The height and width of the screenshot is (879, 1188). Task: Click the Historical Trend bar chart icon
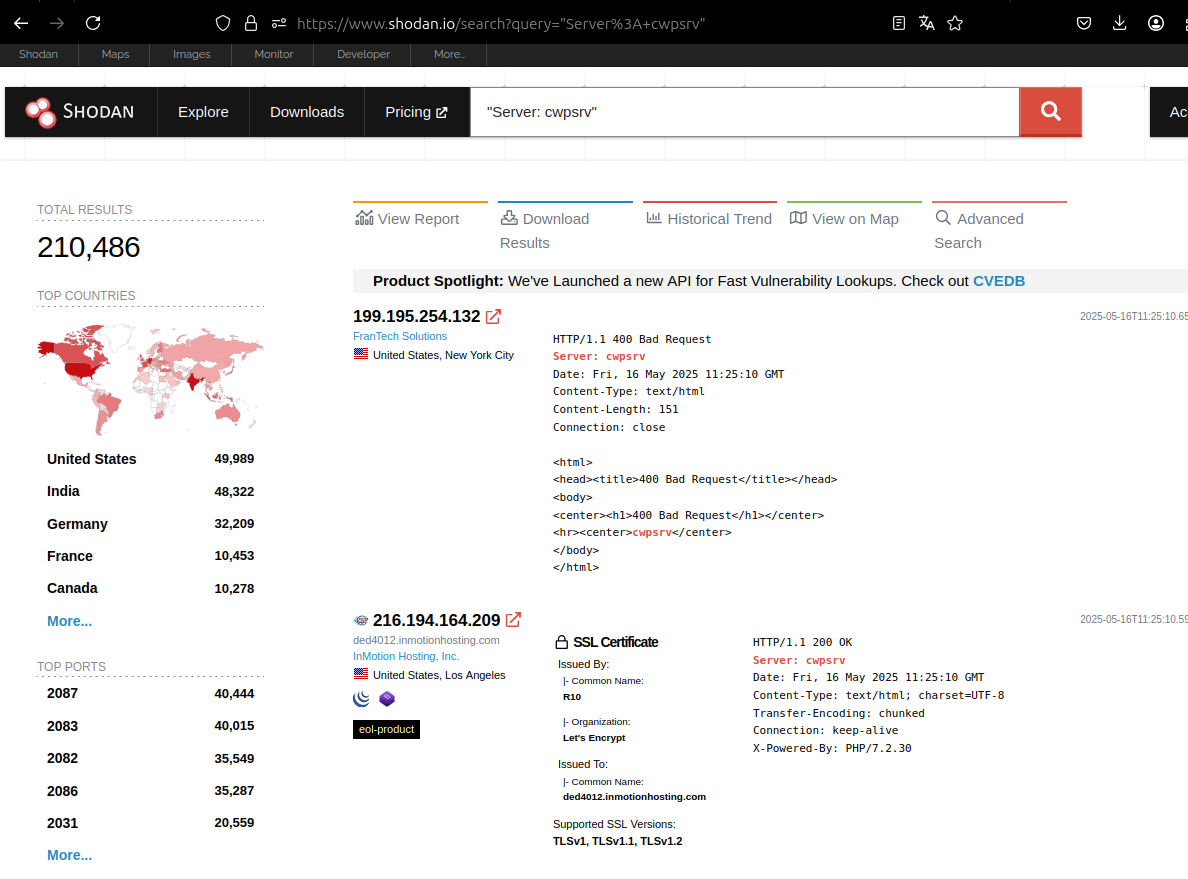pyautogui.click(x=654, y=218)
